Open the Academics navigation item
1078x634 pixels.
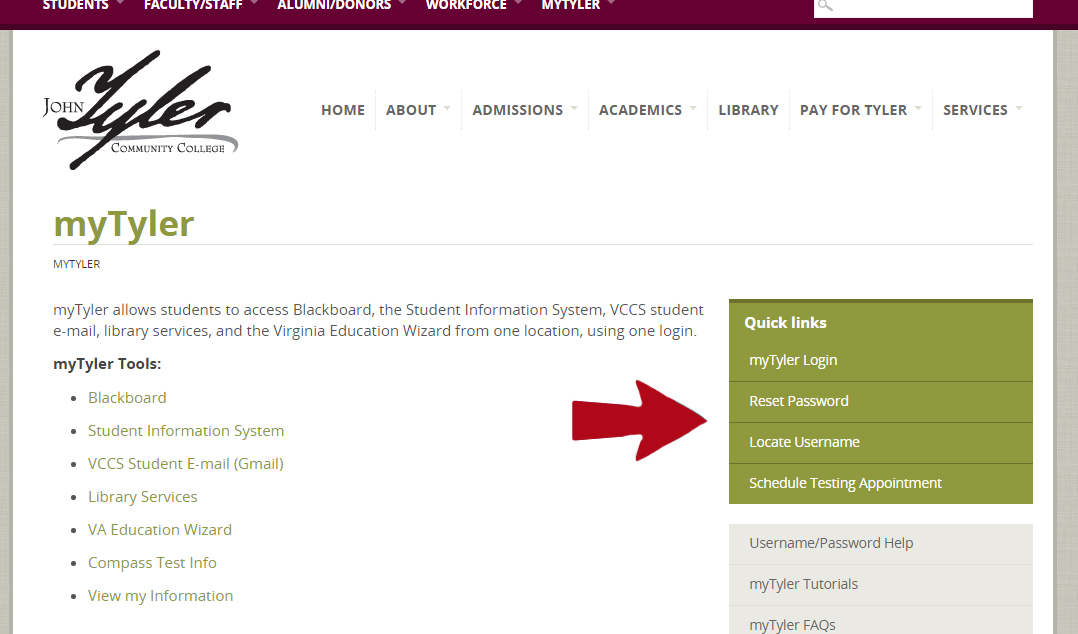coord(641,110)
